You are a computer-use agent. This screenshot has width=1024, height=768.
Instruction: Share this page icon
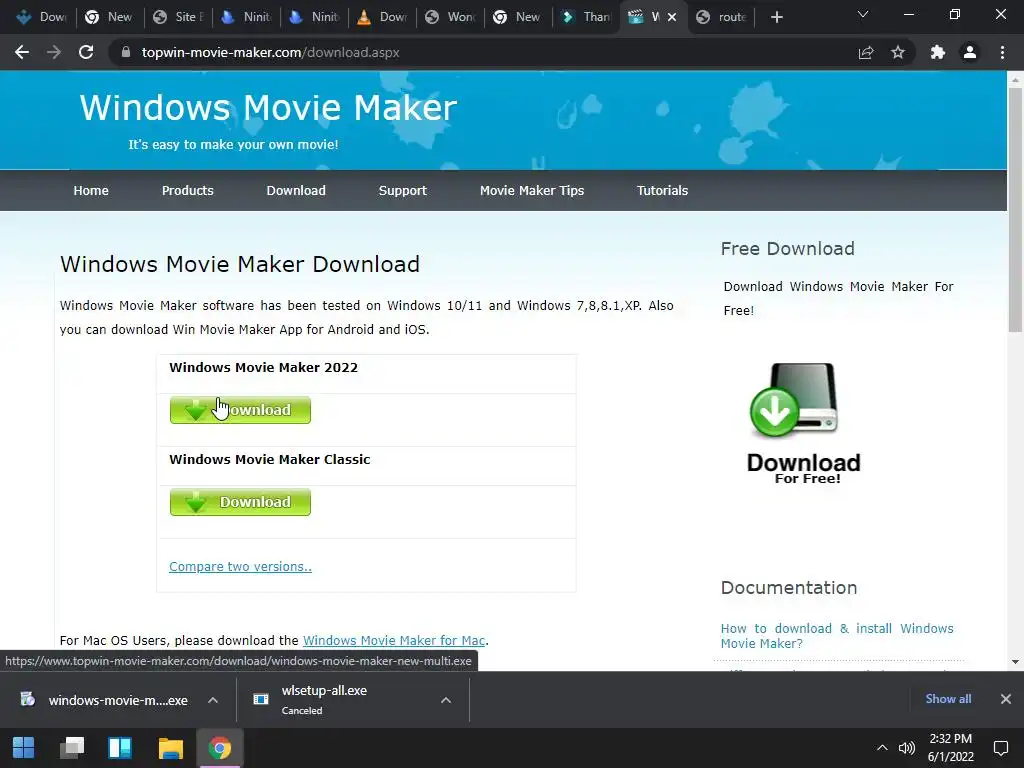866,52
